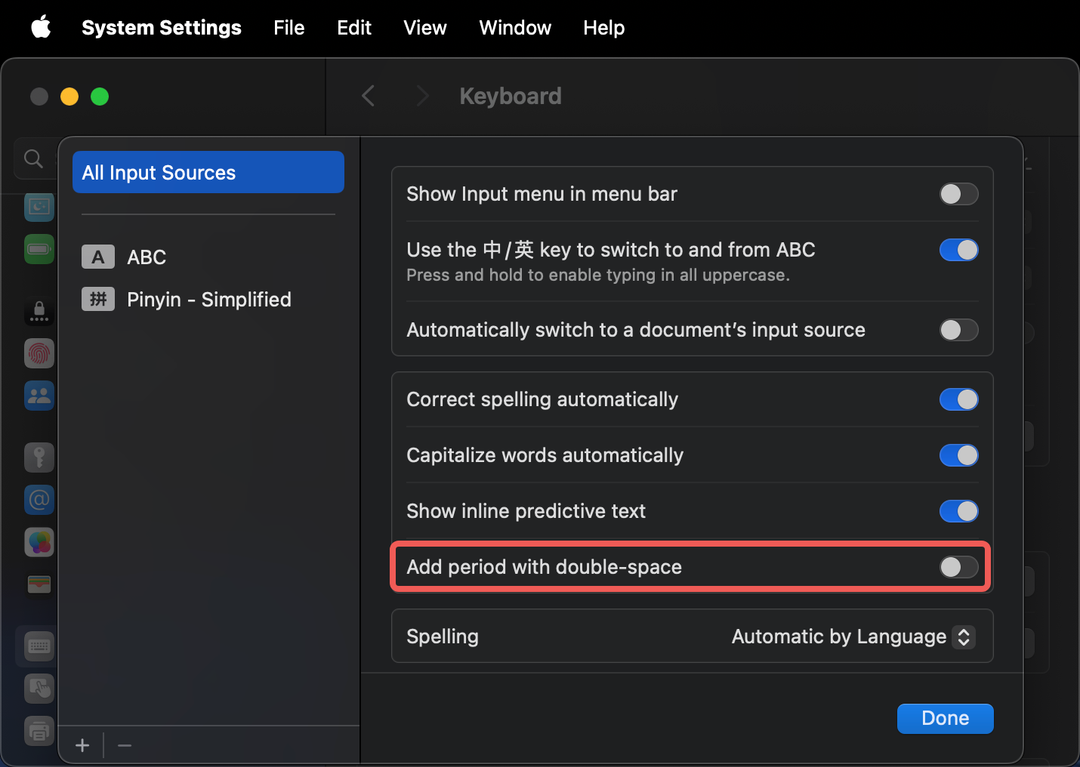
Task: Click the Internet Accounts @ sidebar icon
Action: 39,499
